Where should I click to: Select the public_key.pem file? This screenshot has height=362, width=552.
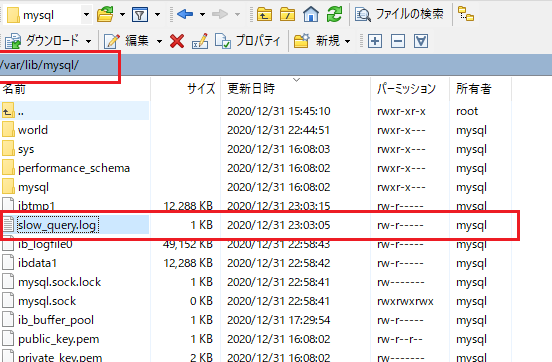click(58, 339)
